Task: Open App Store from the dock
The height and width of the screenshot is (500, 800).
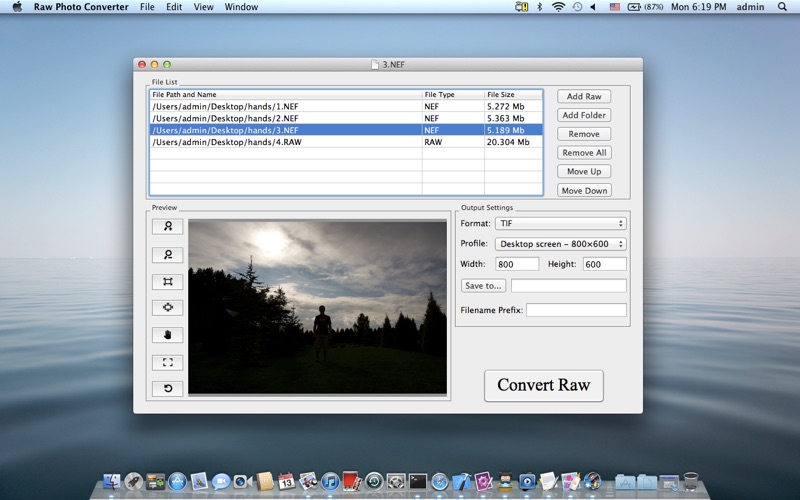Action: (x=178, y=481)
